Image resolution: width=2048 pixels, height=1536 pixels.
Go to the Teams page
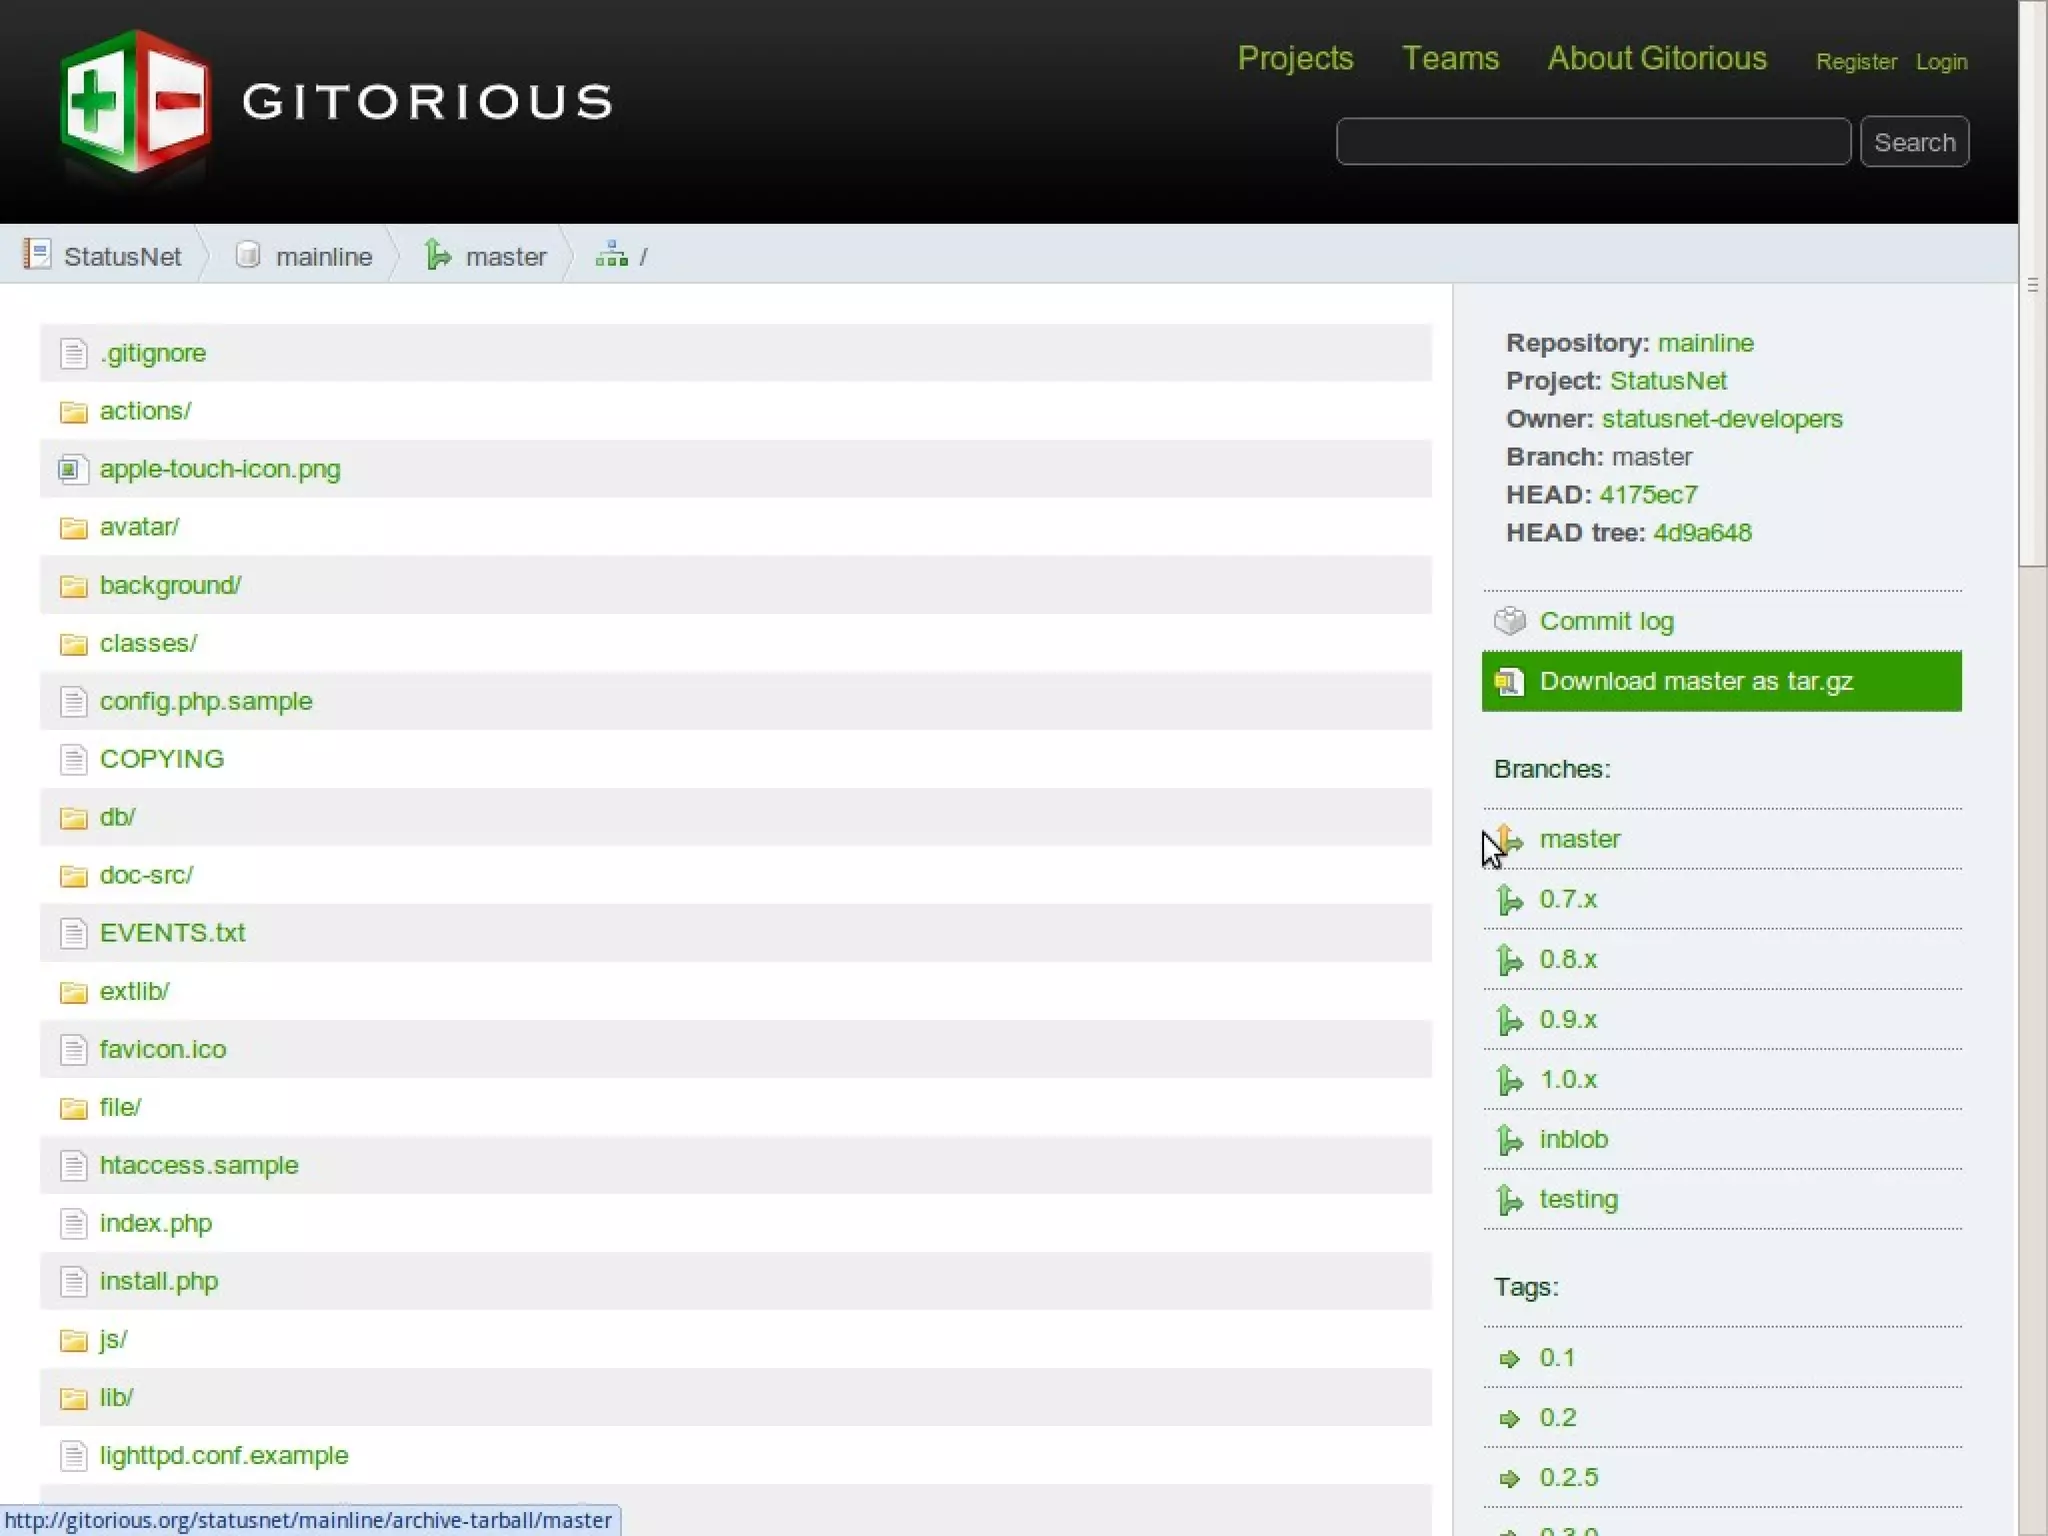pos(1450,58)
